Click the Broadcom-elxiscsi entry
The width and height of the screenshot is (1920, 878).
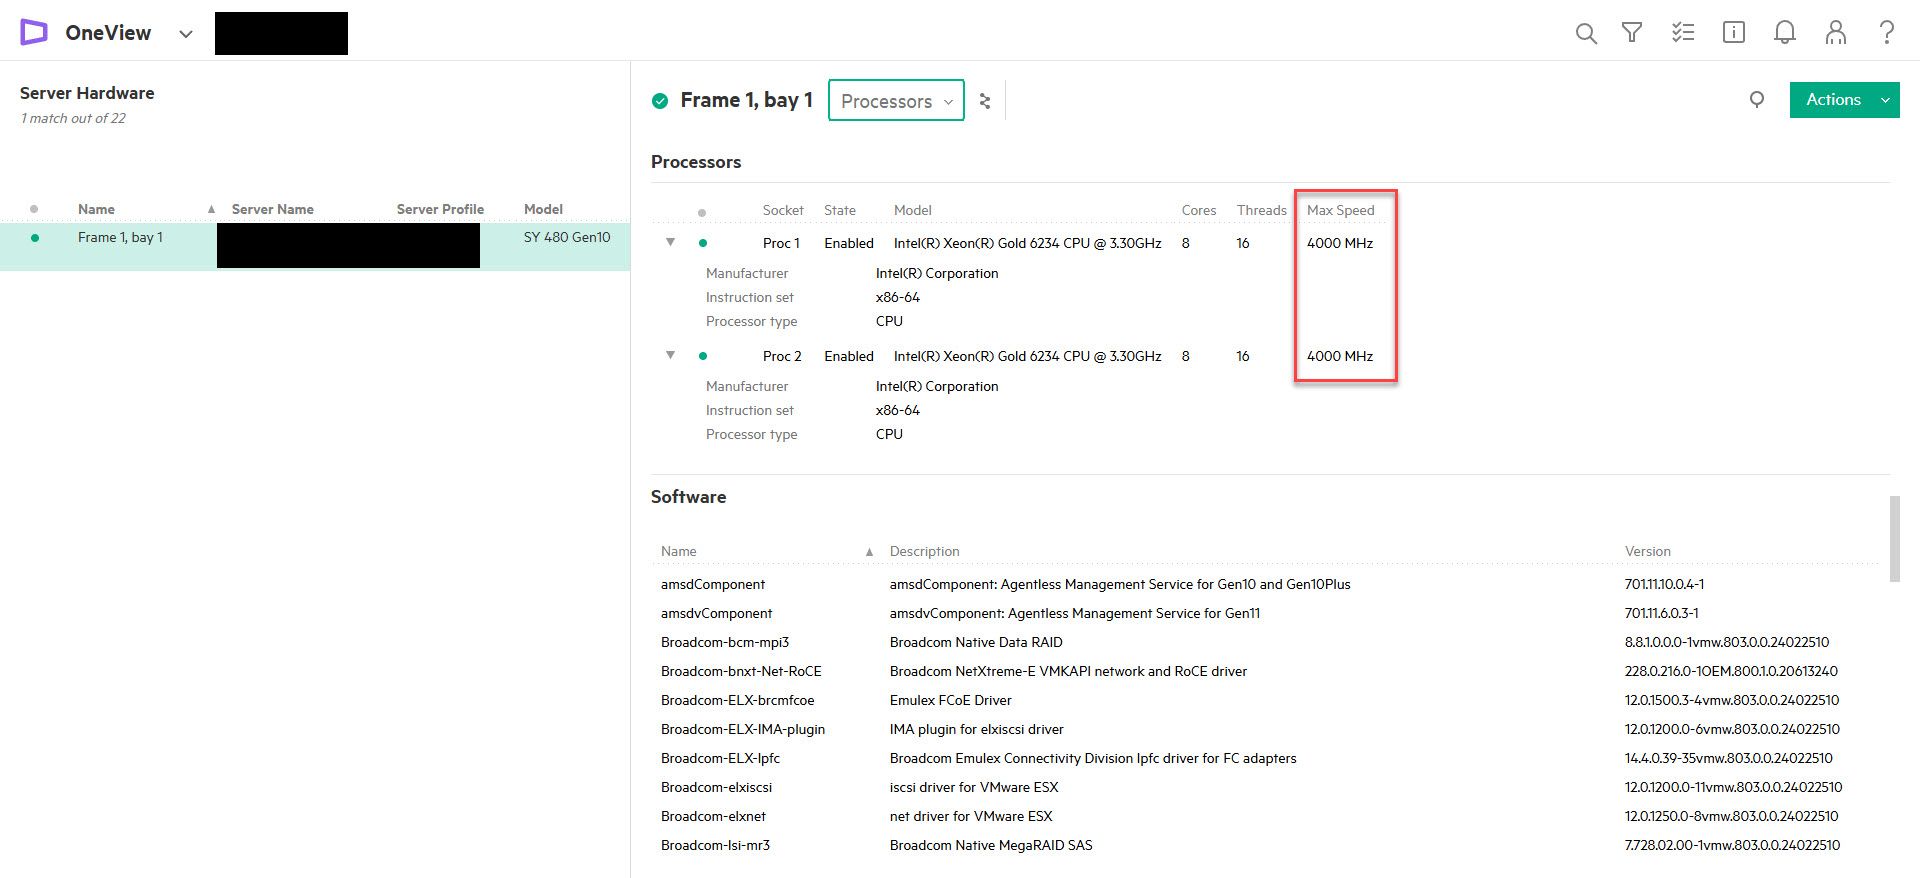[x=717, y=787]
